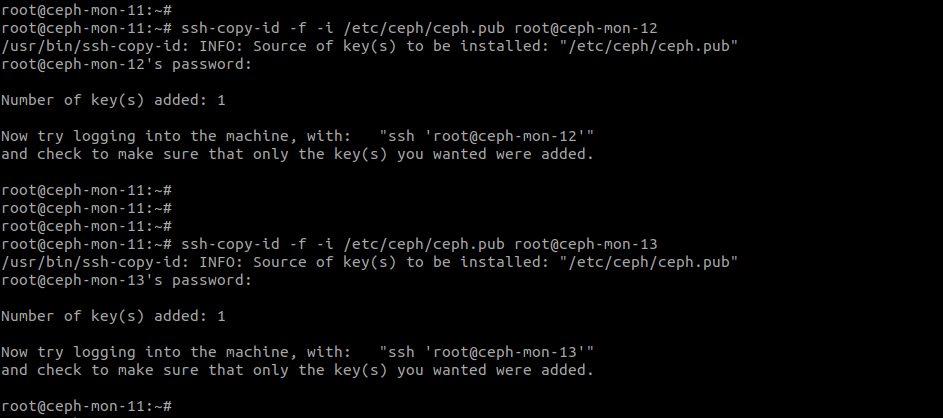Click the root@ceph-mon-12's password prompt line
The image size is (943, 418).
(x=126, y=64)
